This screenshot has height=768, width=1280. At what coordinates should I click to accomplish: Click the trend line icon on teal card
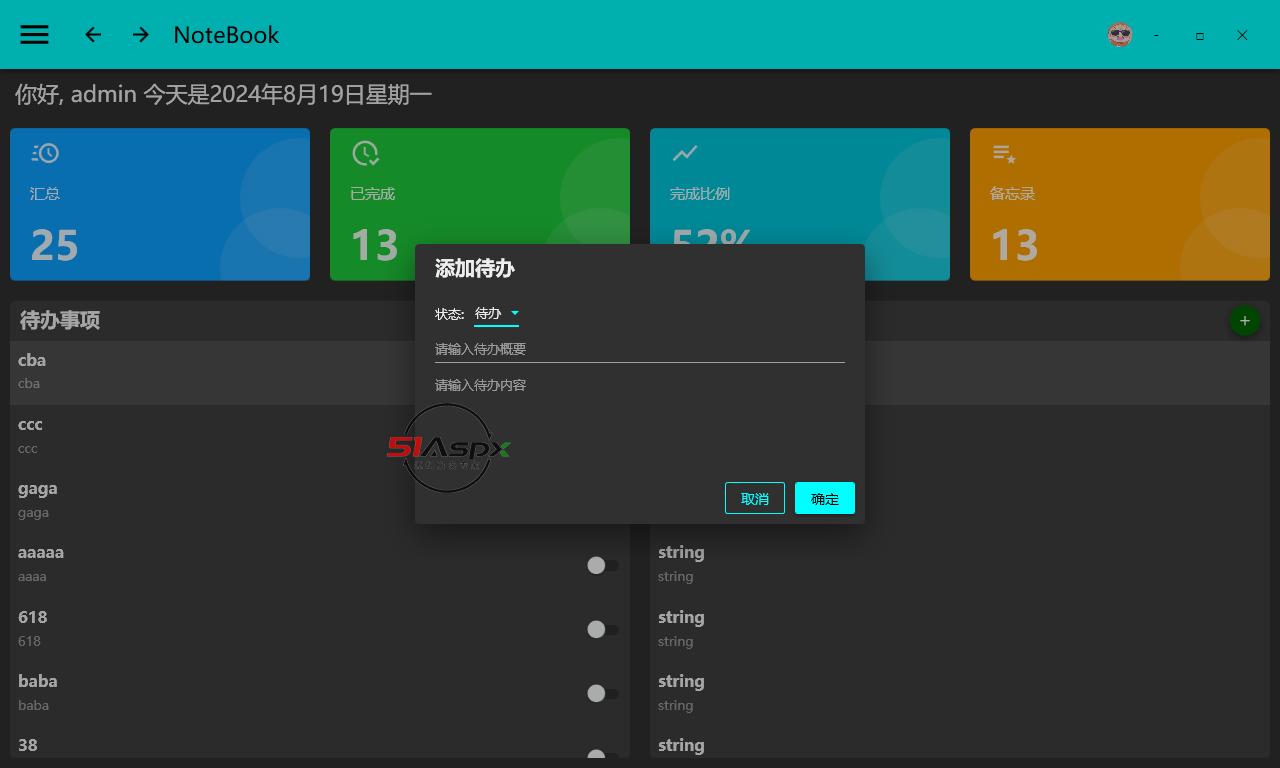(x=685, y=153)
